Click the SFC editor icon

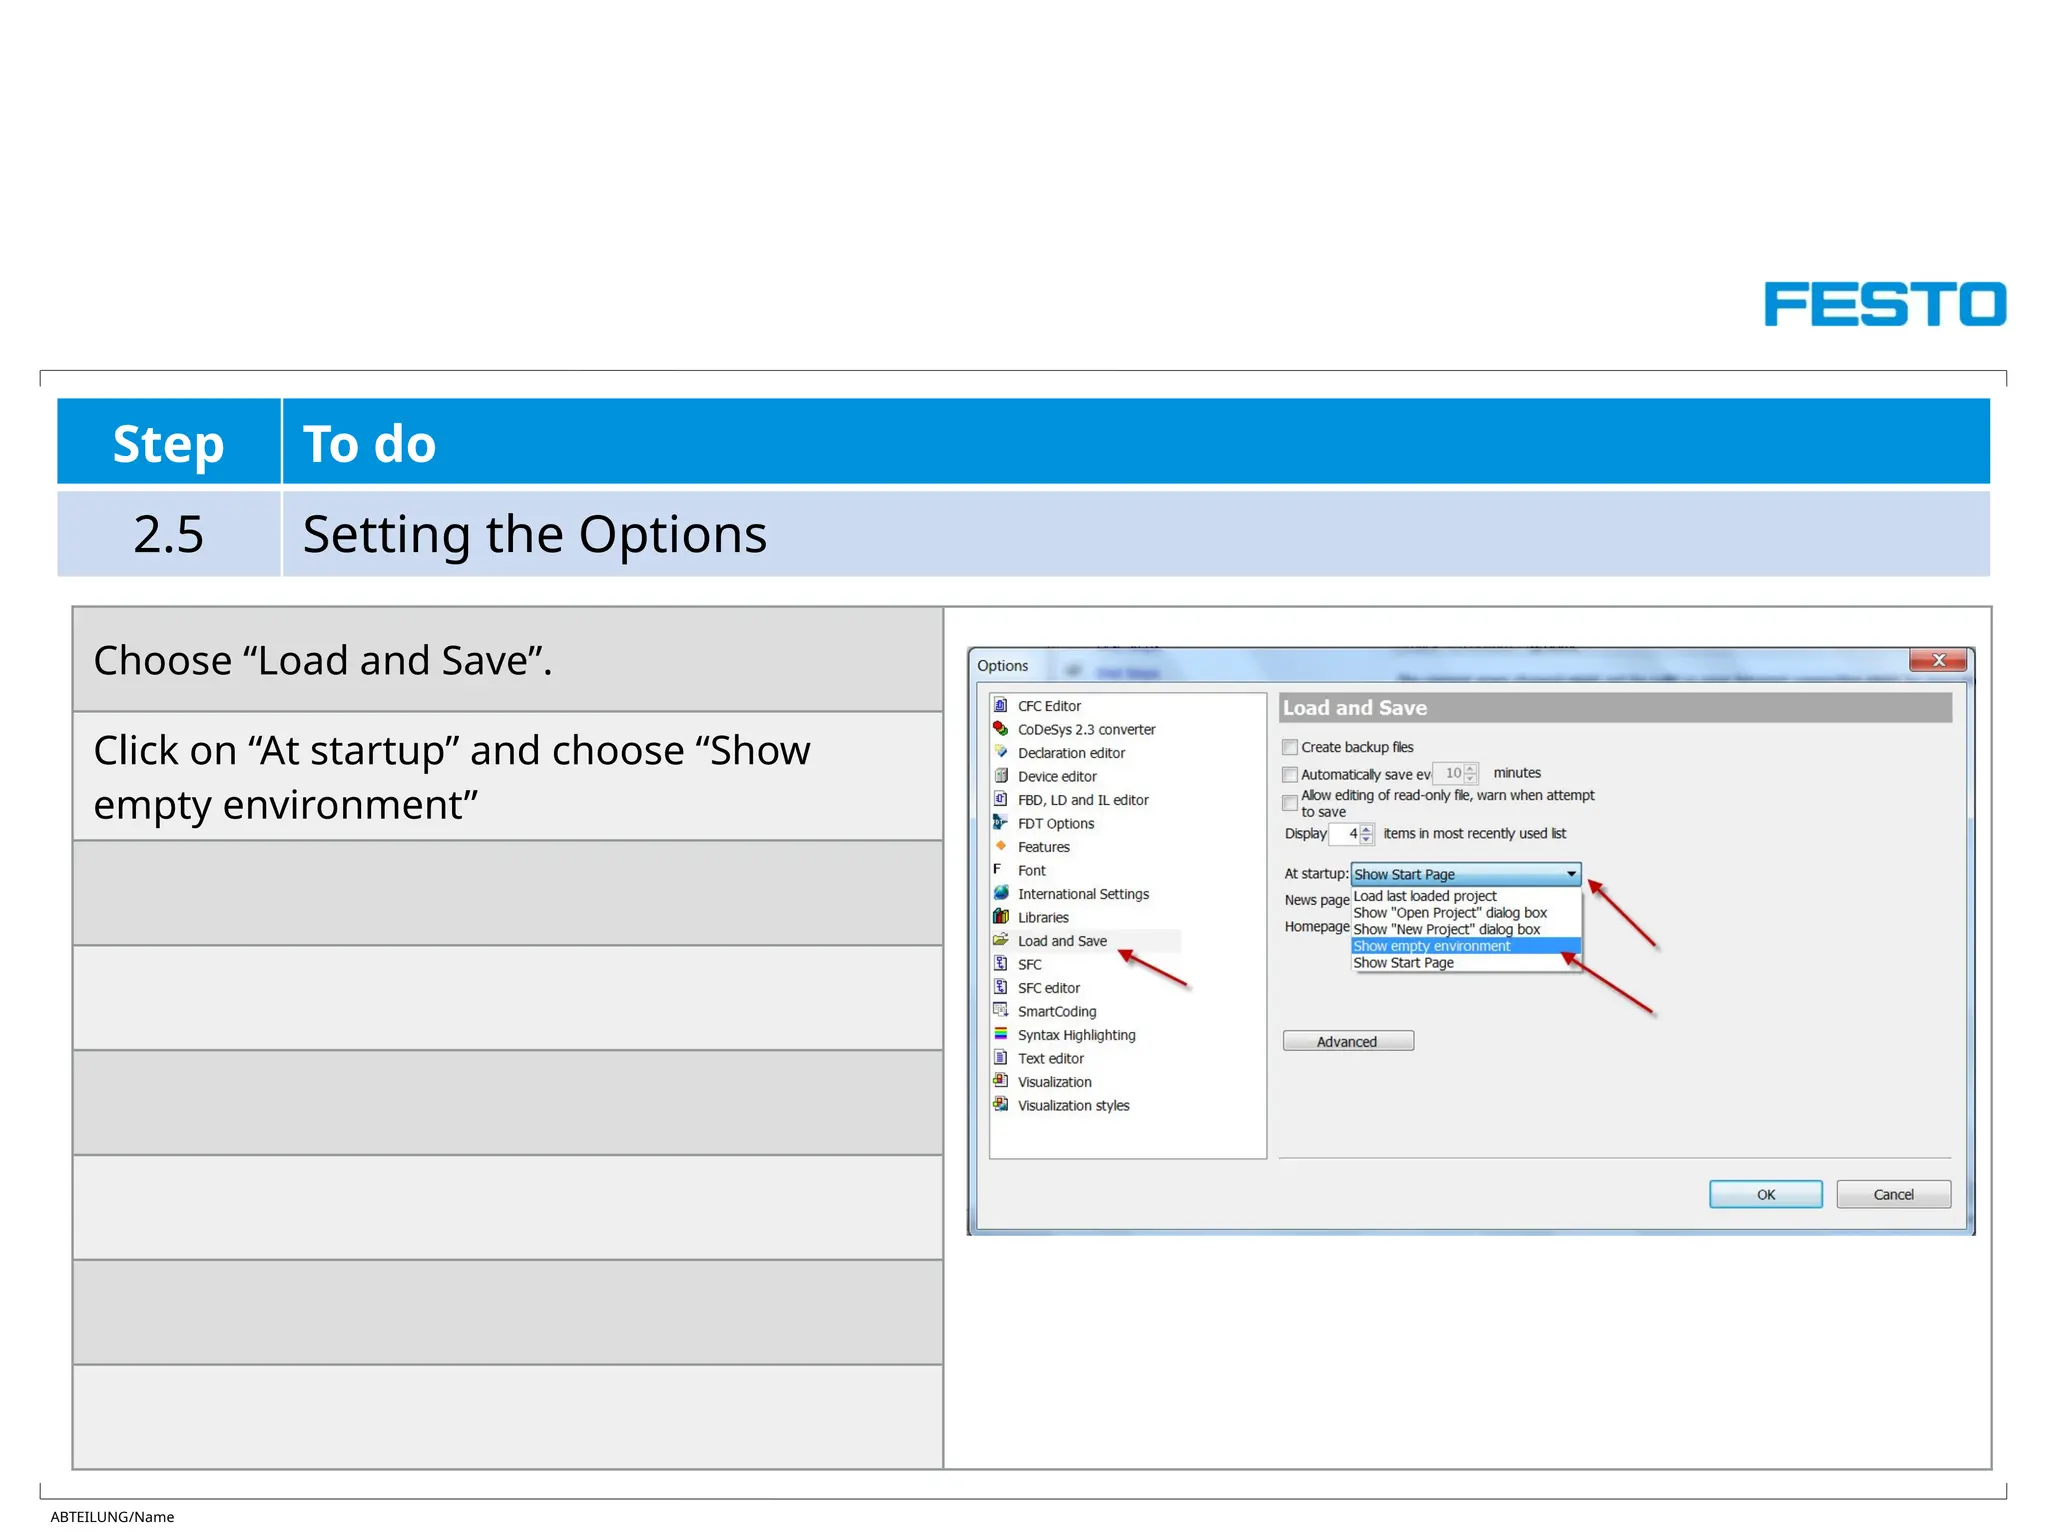coord(1000,987)
